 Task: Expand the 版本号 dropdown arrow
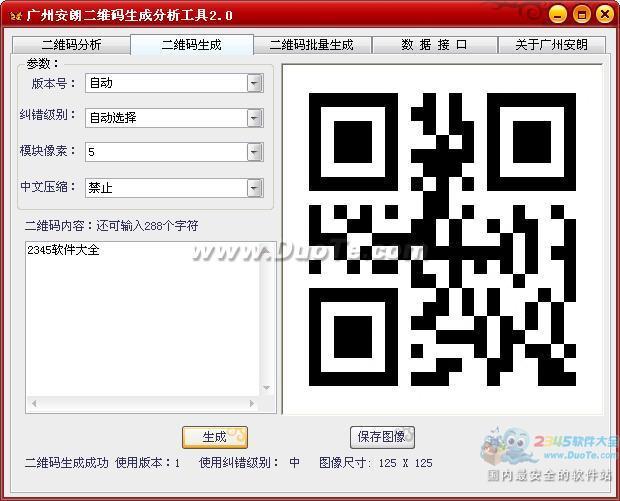tap(254, 83)
